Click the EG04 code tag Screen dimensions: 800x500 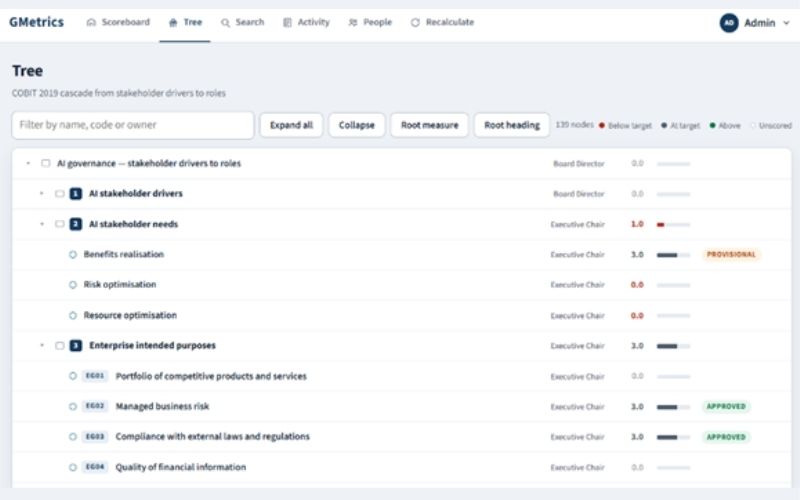pos(95,467)
